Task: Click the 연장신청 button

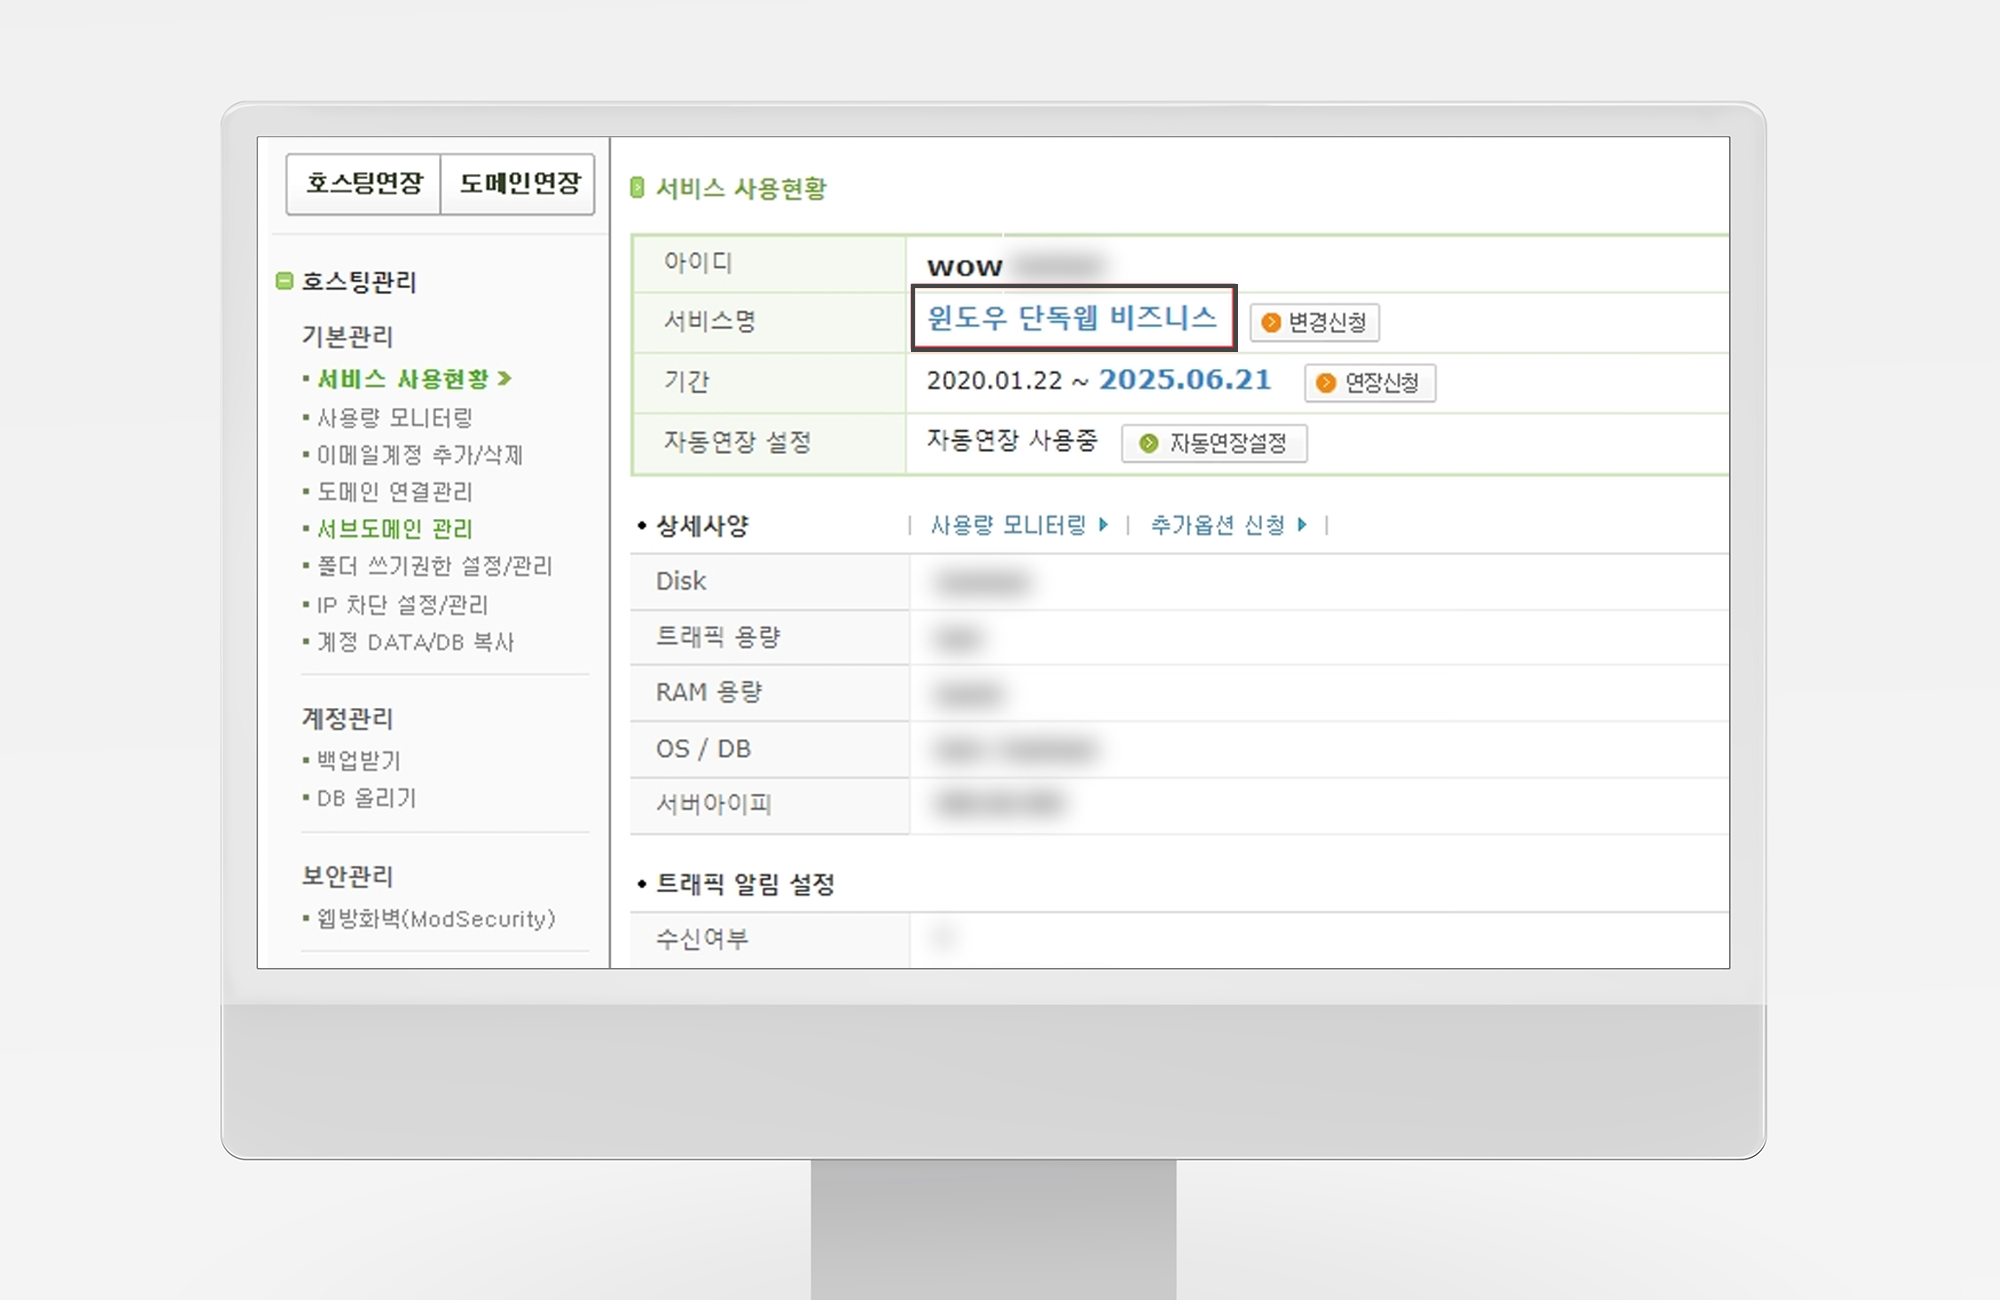Action: (1370, 383)
